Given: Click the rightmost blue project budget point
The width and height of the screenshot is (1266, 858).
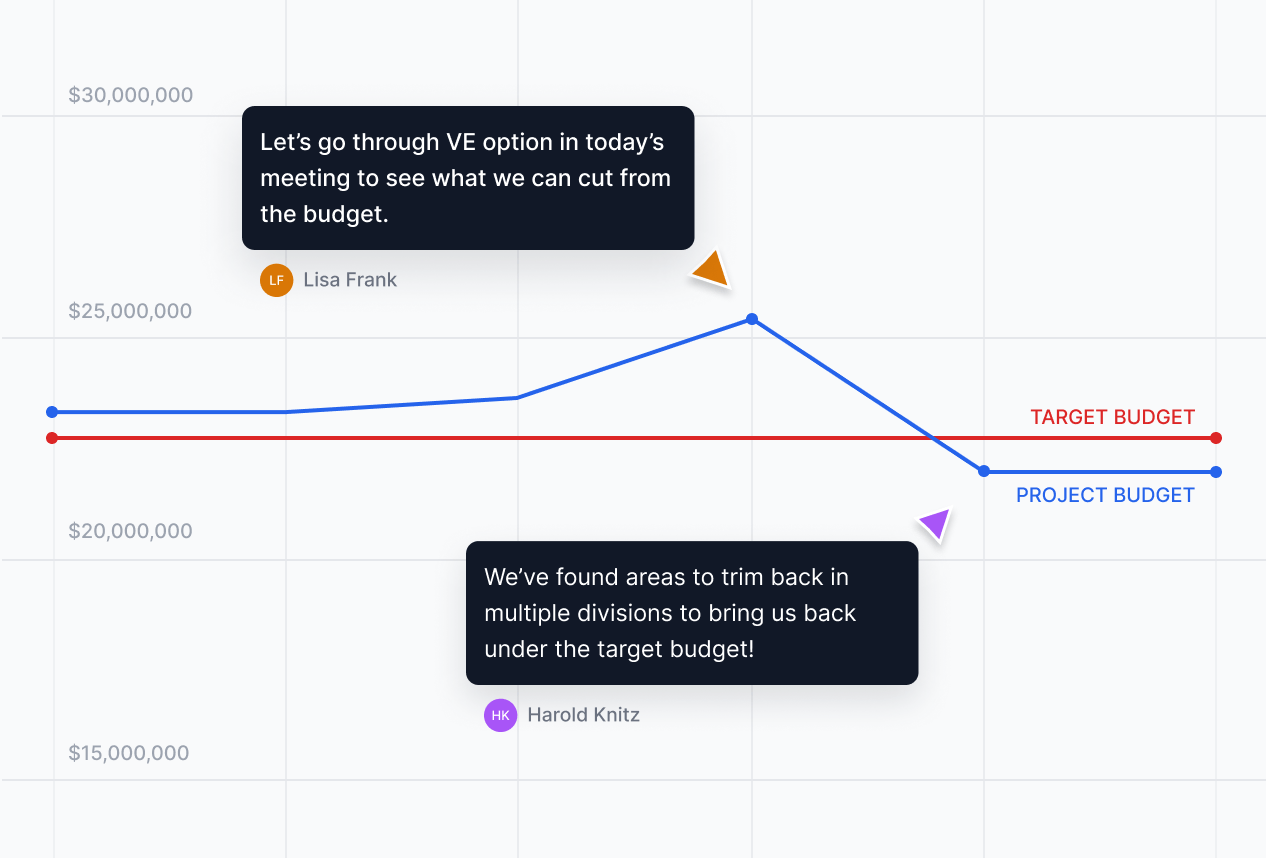Looking at the screenshot, I should [1216, 472].
